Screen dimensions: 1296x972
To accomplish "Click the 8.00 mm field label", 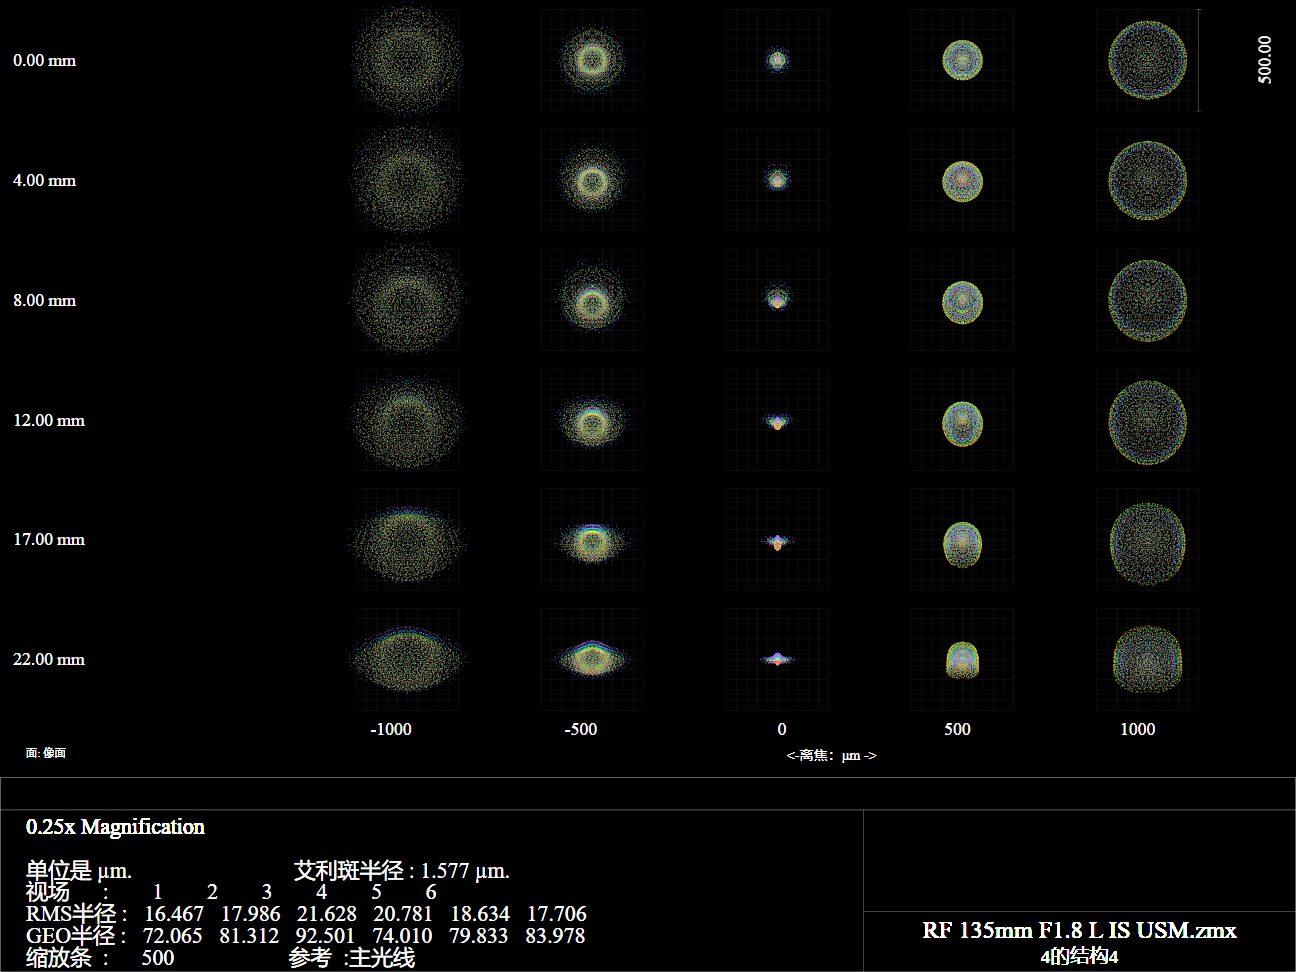I will pos(44,300).
